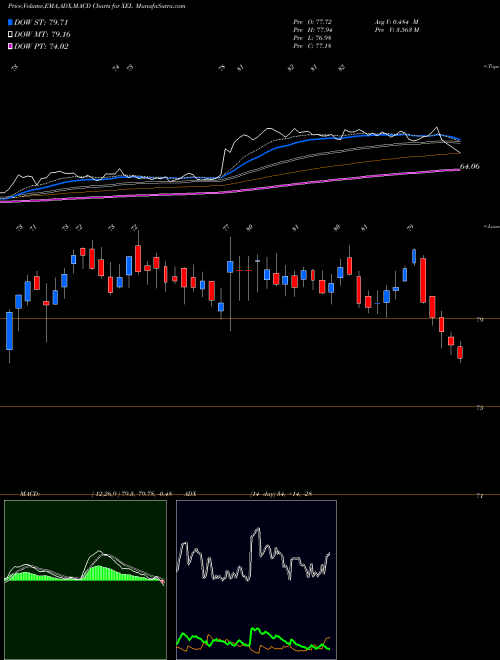Click the '<Lows' axis label
This screenshot has height=660, width=500.
coord(491,226)
